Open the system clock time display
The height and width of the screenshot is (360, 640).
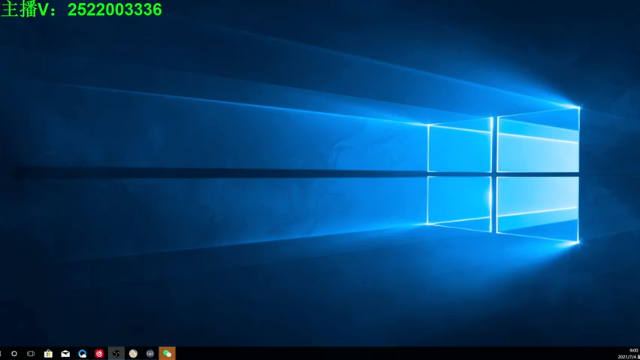click(x=634, y=351)
